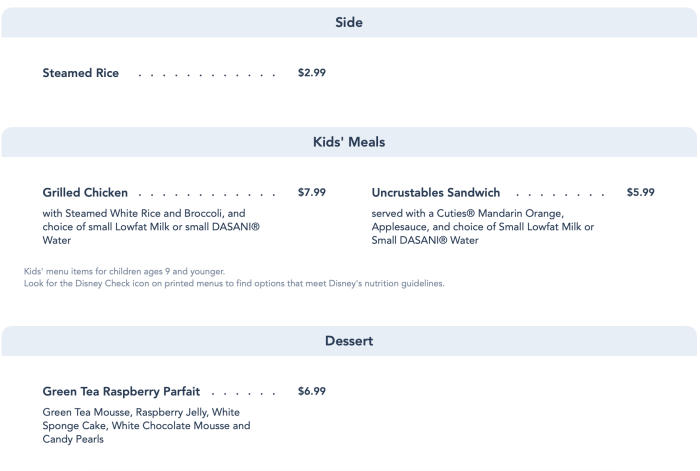This screenshot has height=471, width=700.
Task: Click the parfait ingredients description
Action: pos(146,425)
